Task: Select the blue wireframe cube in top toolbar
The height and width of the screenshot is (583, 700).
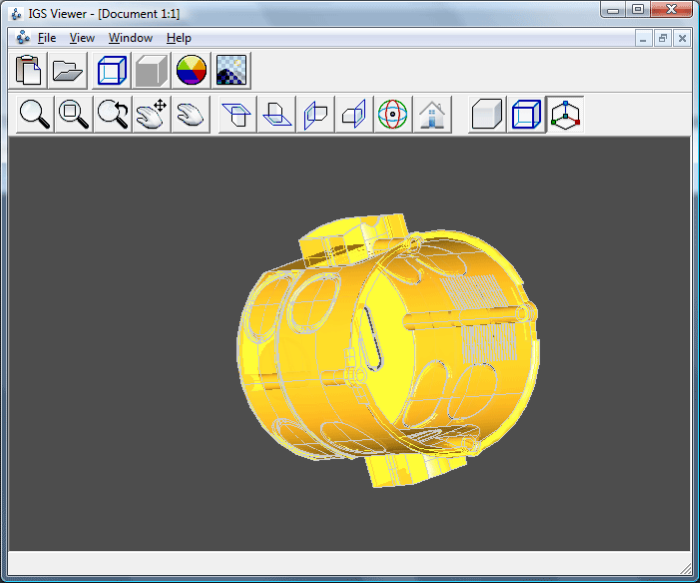Action: tap(112, 70)
